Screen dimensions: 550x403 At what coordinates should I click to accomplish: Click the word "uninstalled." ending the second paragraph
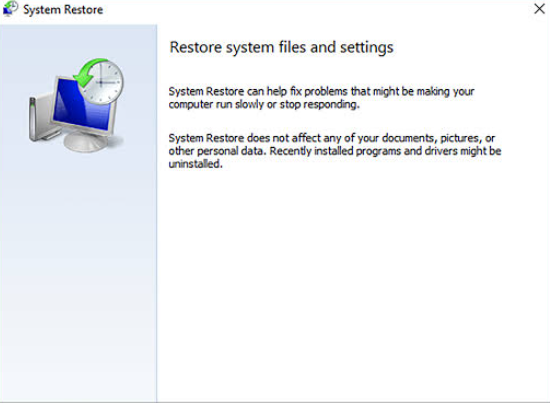[195, 164]
